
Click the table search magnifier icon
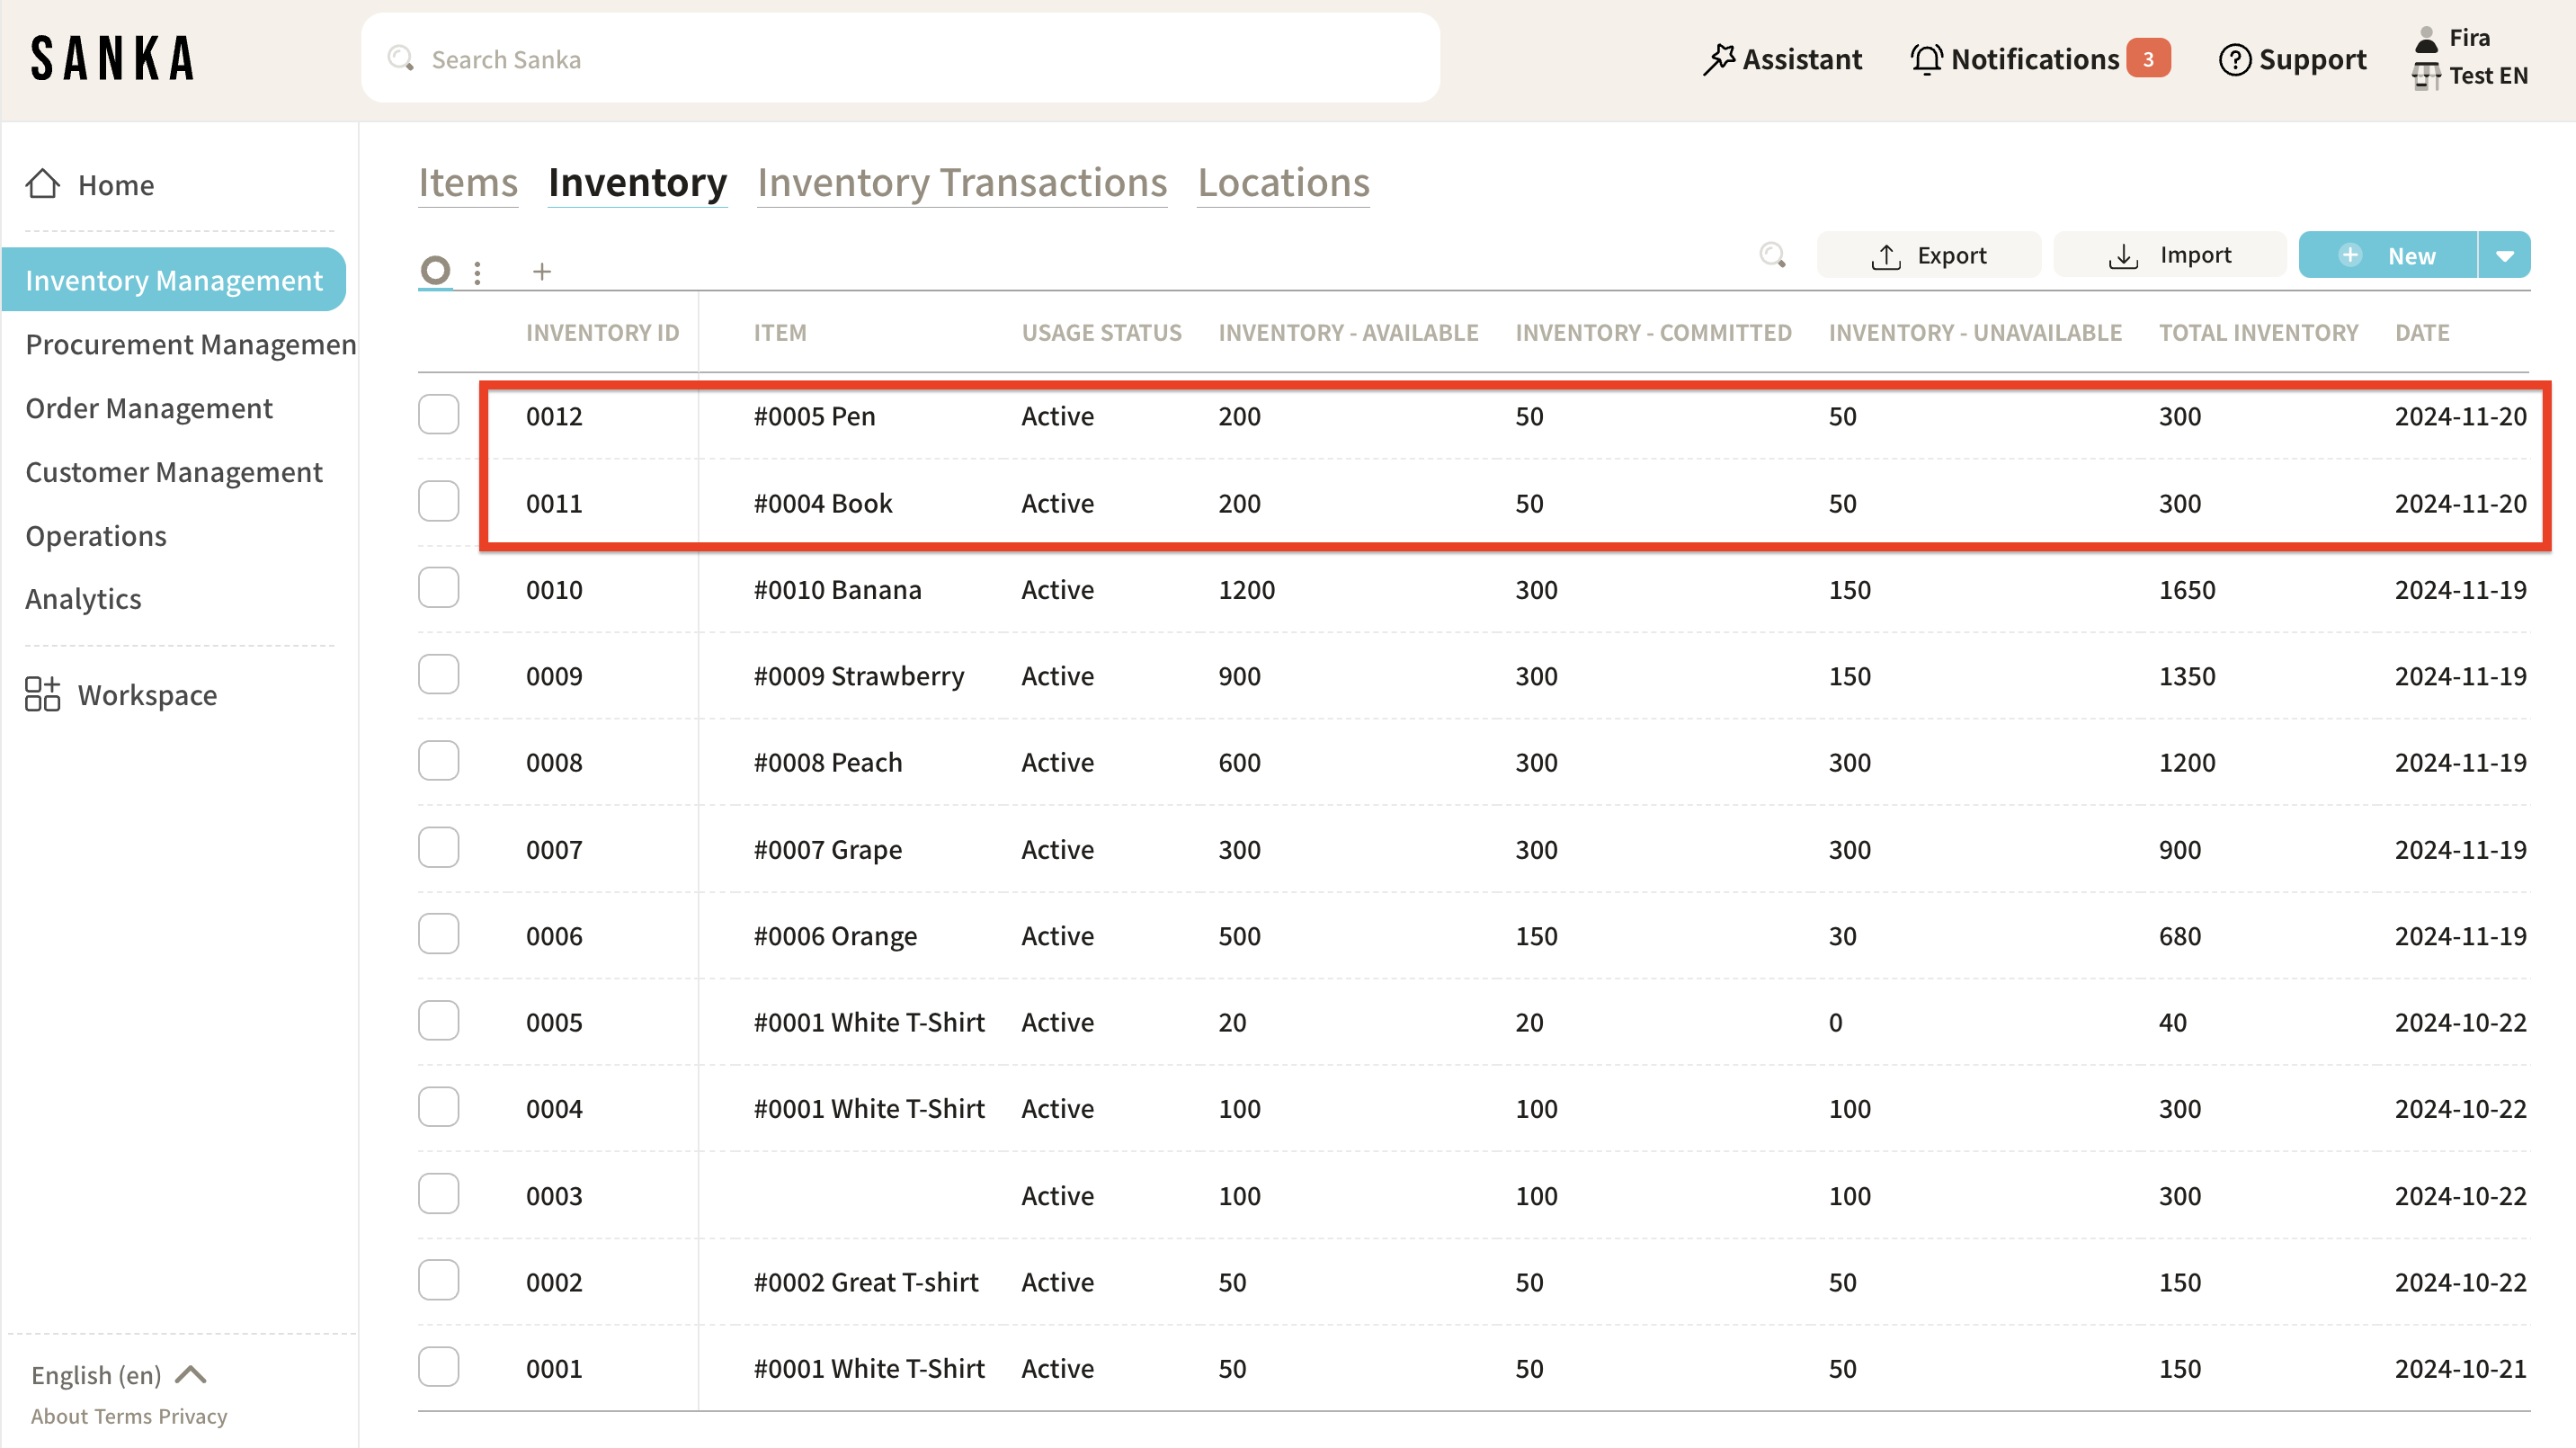pyautogui.click(x=1772, y=256)
